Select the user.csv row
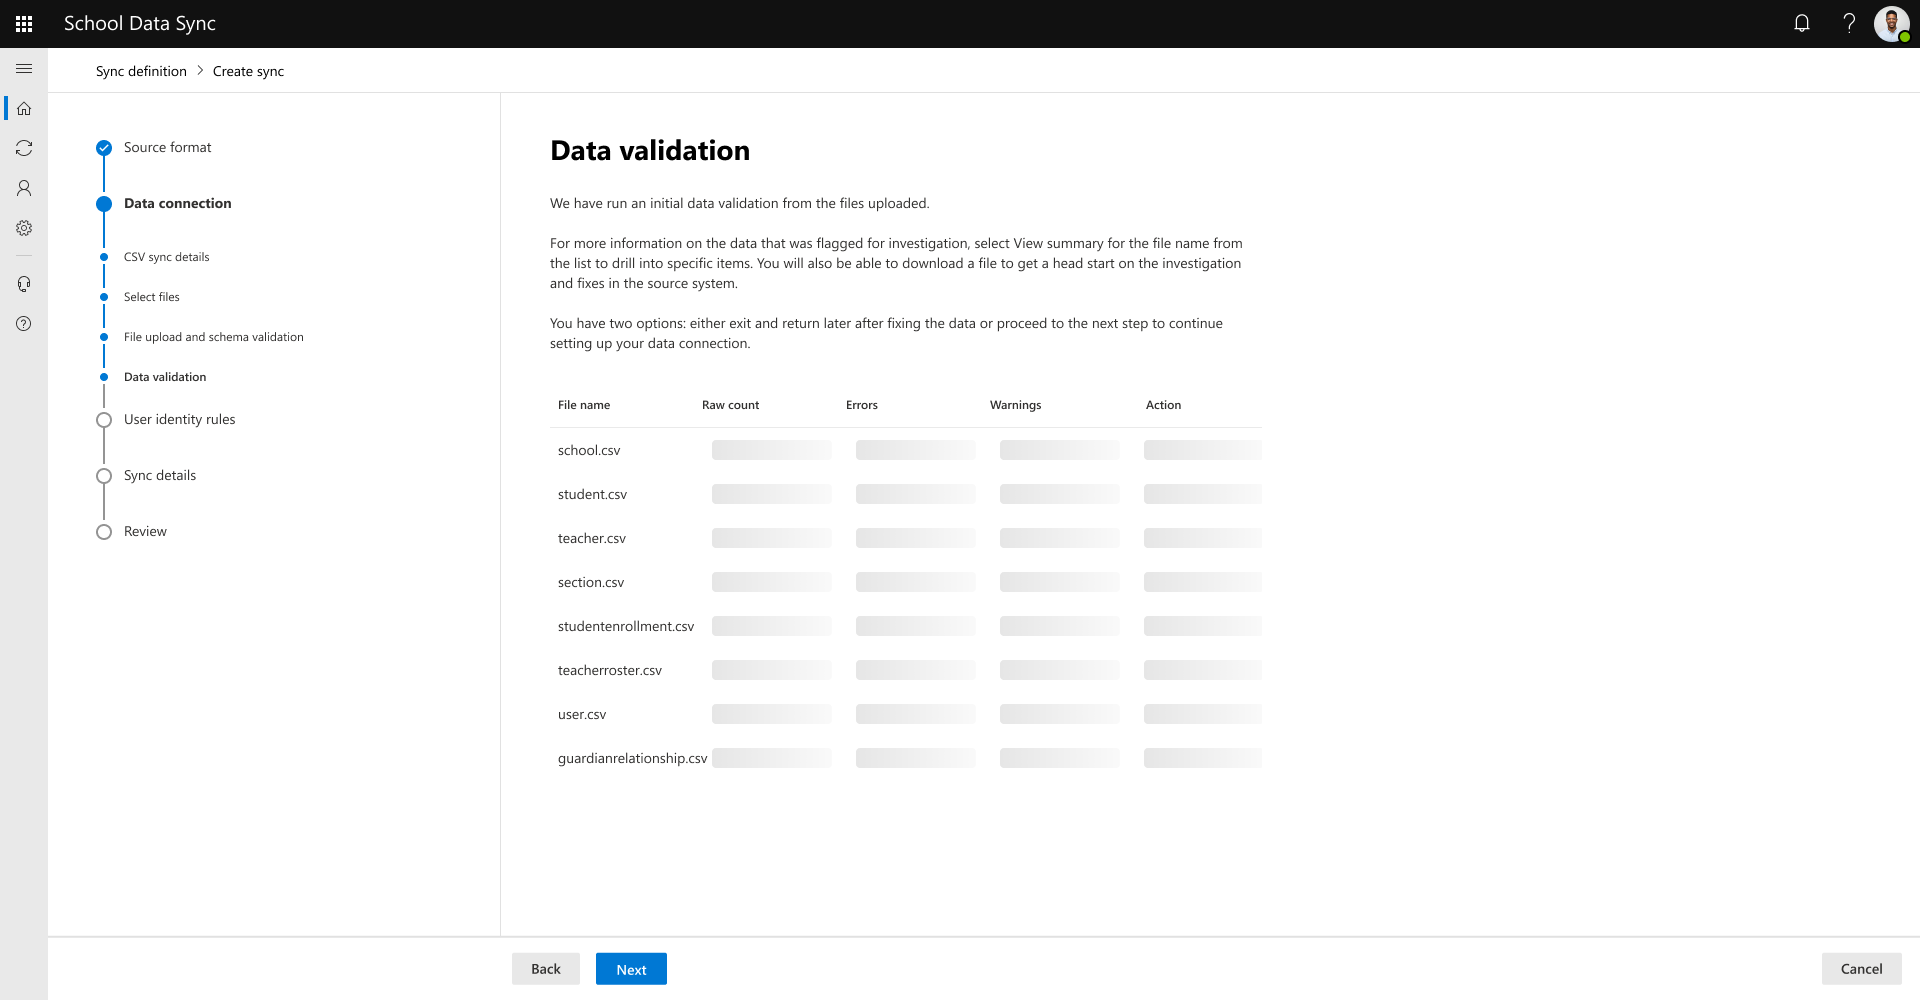Screen dimensions: 1920x1000 [906, 714]
